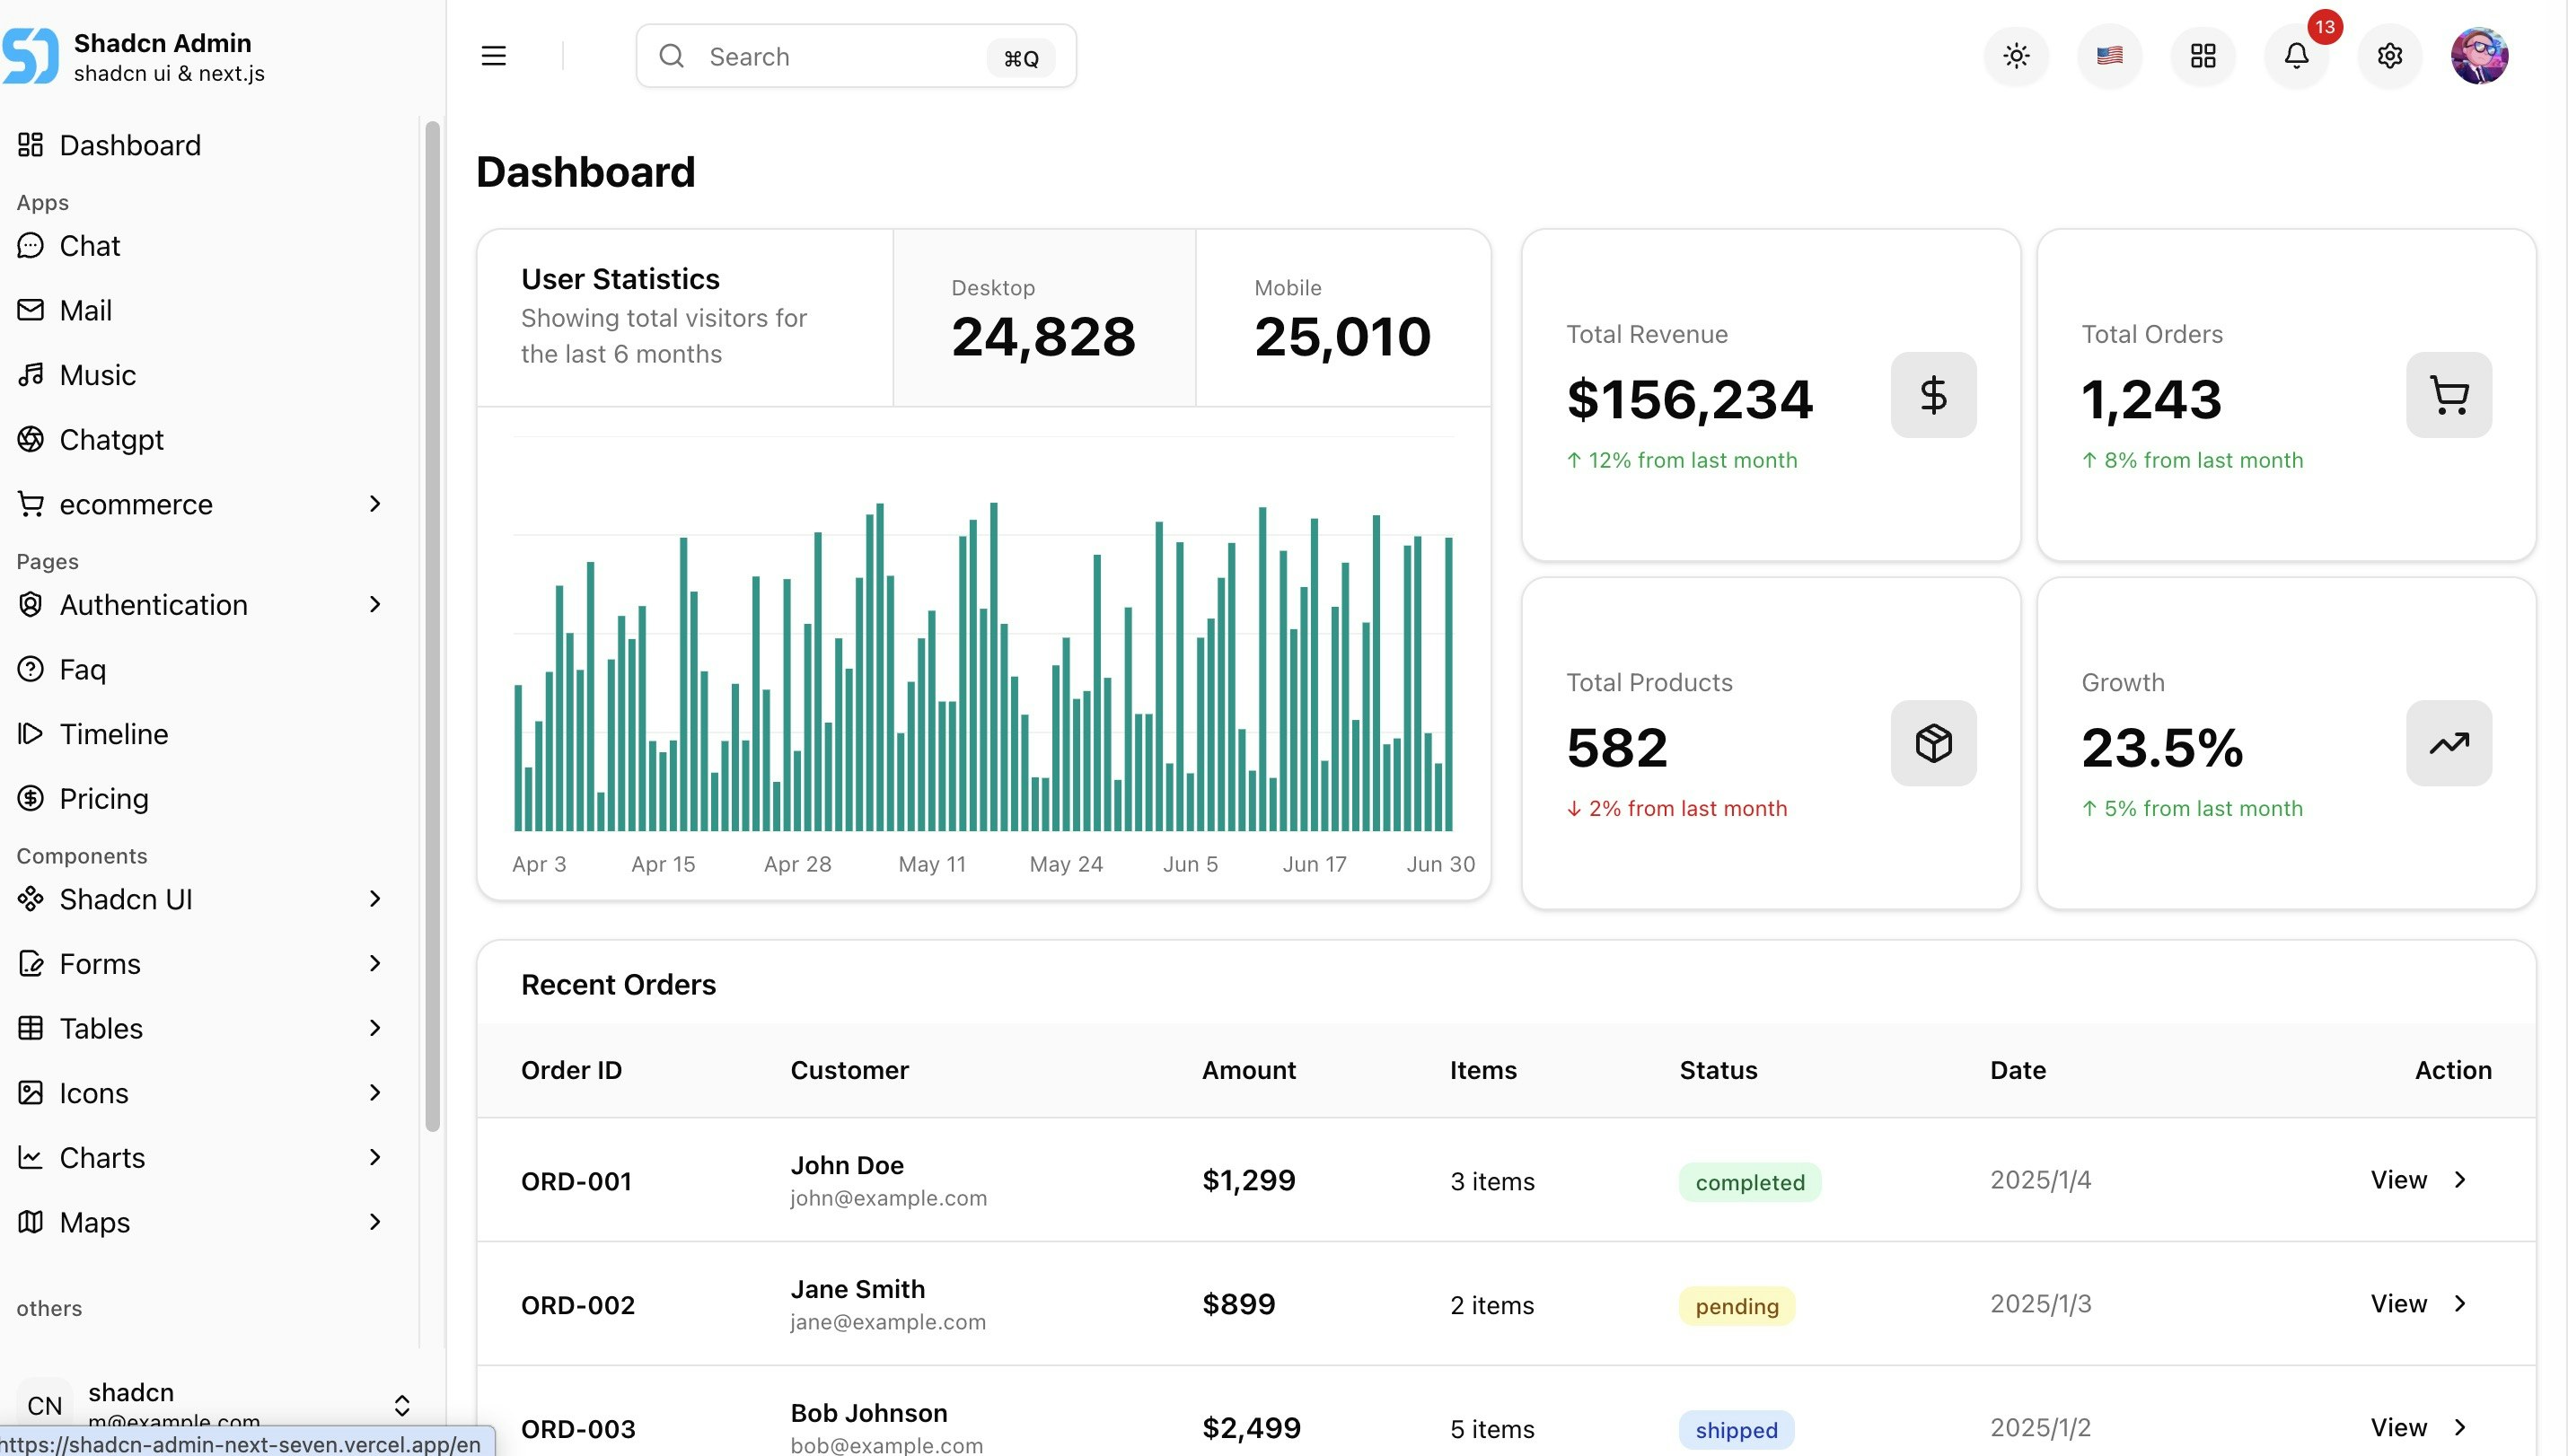Click the completed status badge on ORD-001

point(1748,1181)
